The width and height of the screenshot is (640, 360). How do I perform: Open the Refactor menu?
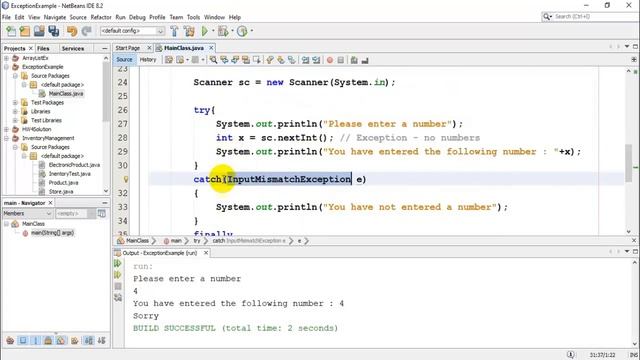click(101, 17)
